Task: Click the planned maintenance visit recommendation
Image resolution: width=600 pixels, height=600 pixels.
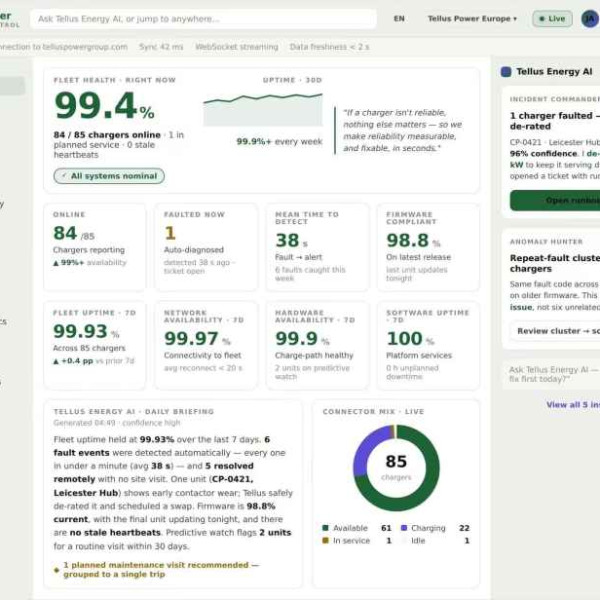Action: point(161,569)
